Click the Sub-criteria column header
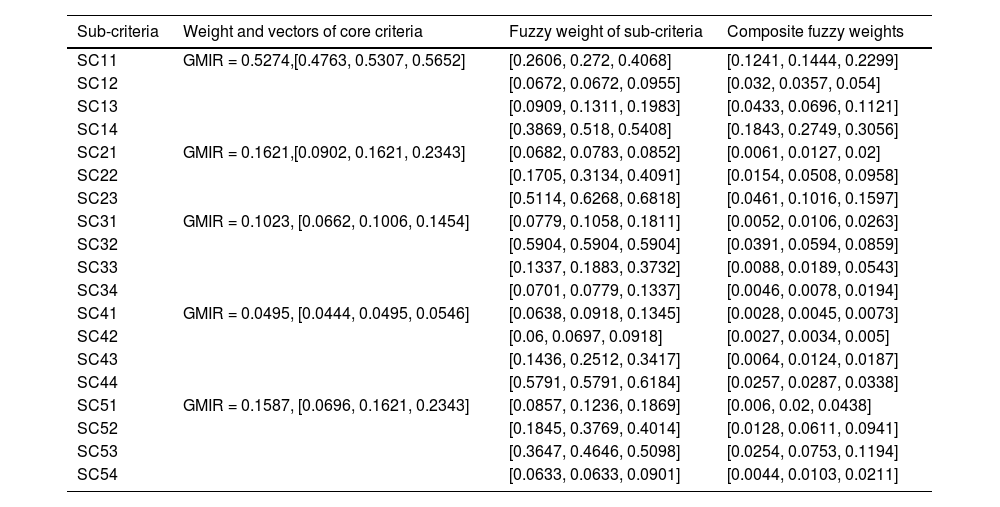The height and width of the screenshot is (507, 1000). [x=118, y=32]
